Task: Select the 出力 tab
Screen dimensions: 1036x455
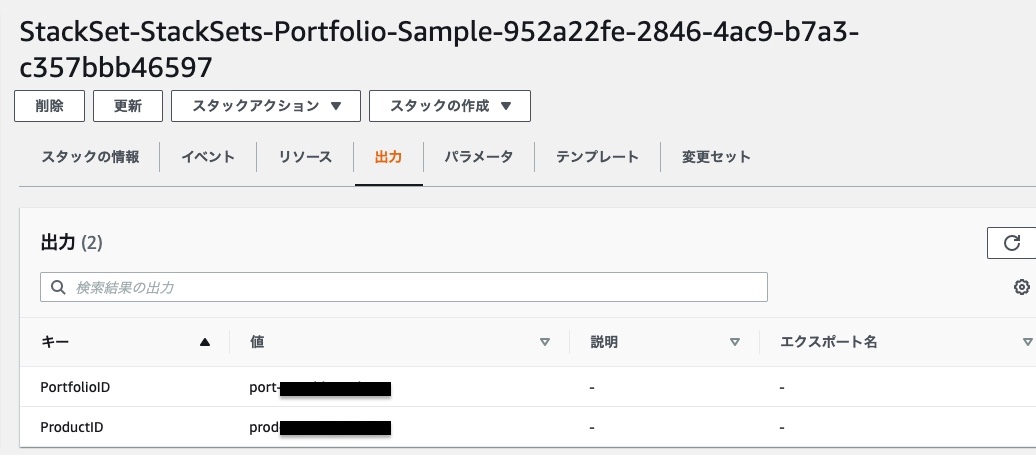Action: point(388,157)
